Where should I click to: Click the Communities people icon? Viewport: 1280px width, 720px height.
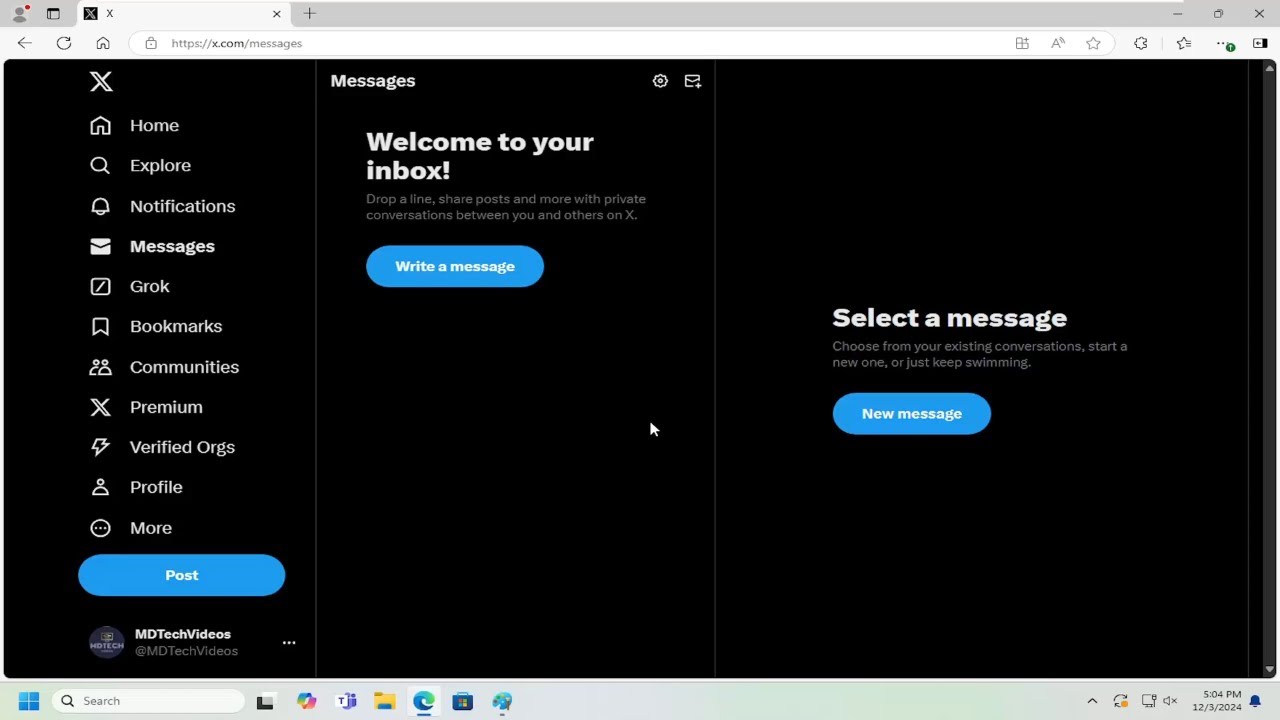point(100,367)
